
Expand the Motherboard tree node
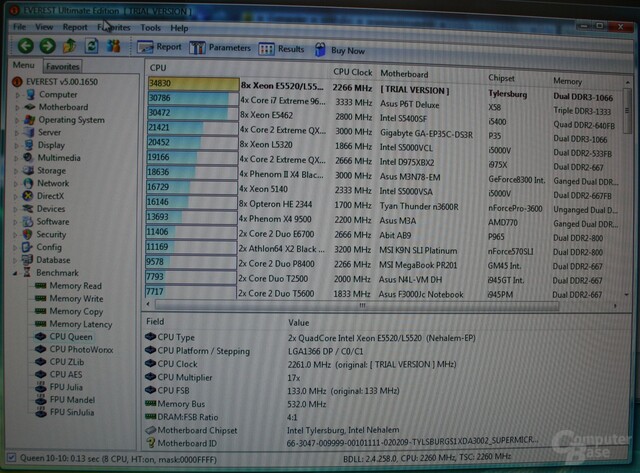18,108
